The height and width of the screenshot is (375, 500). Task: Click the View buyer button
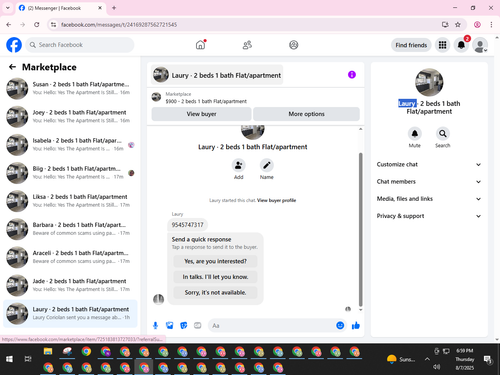tap(201, 114)
